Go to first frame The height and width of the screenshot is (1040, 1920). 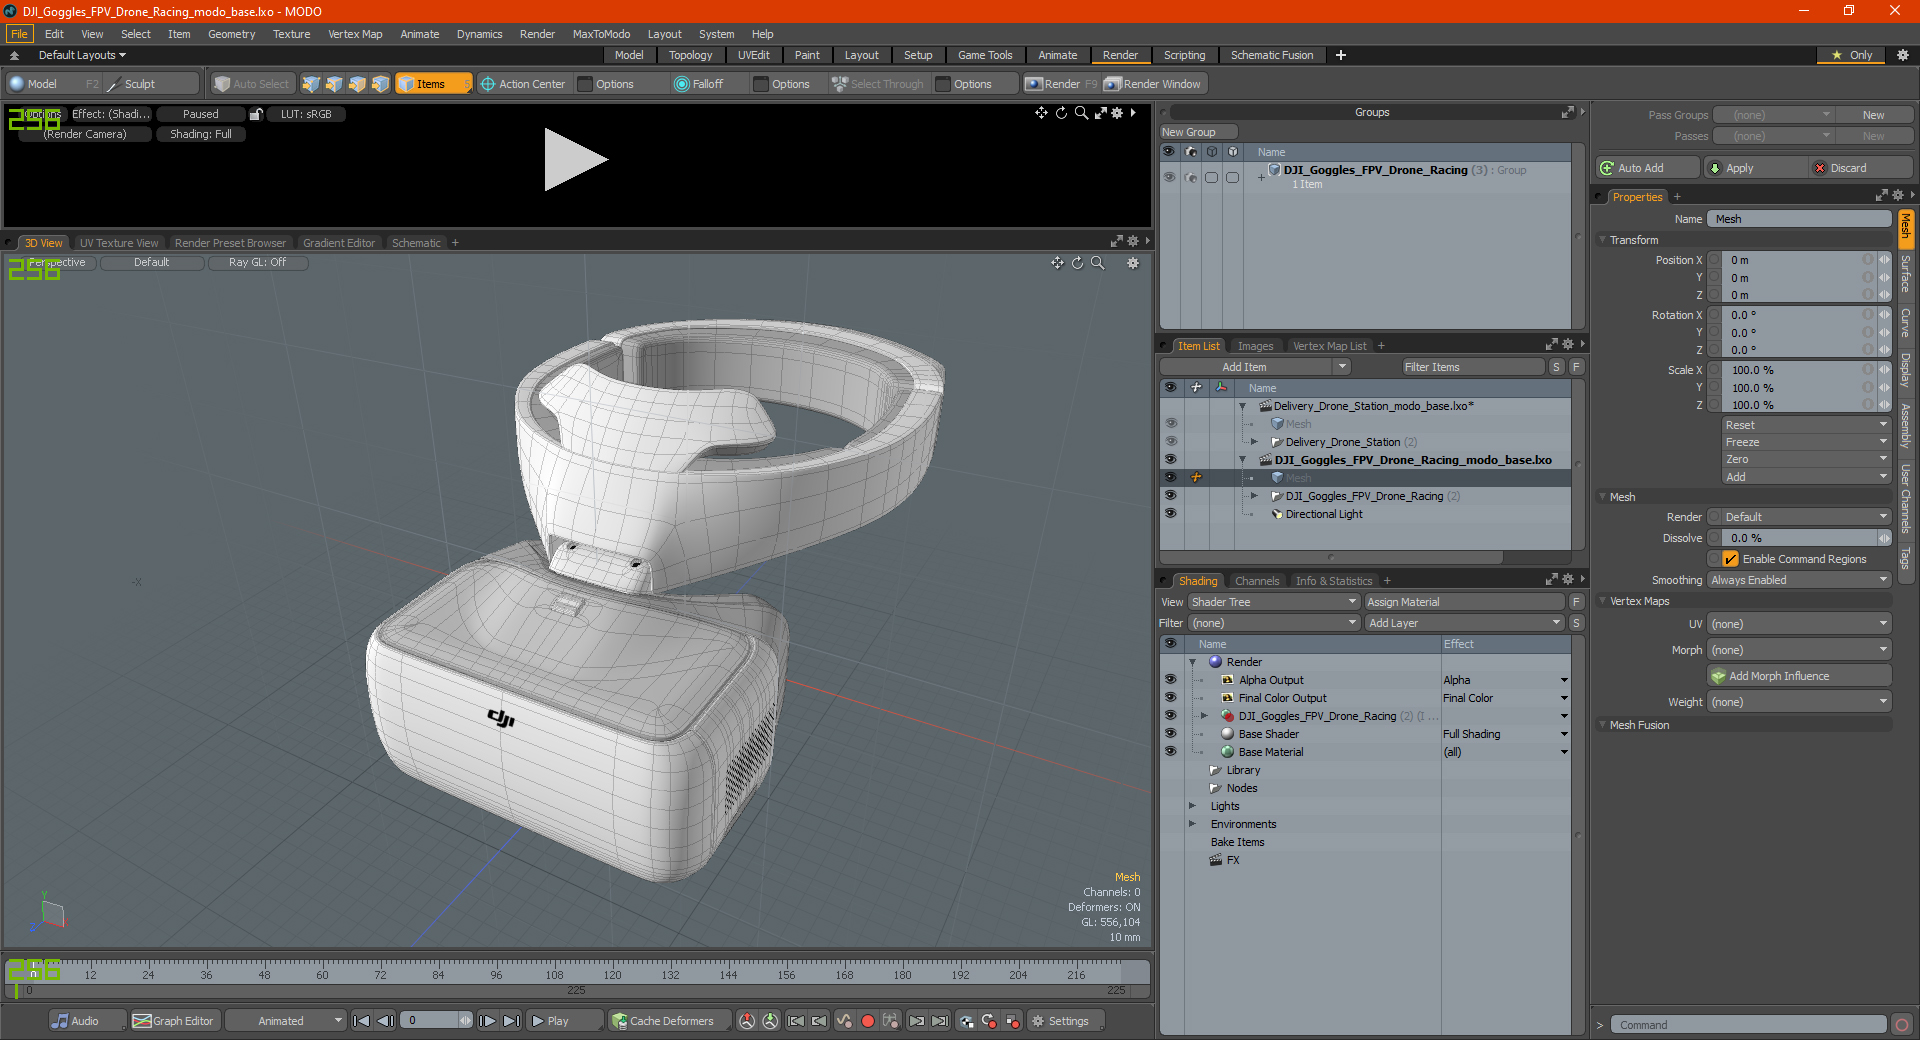click(x=362, y=1021)
